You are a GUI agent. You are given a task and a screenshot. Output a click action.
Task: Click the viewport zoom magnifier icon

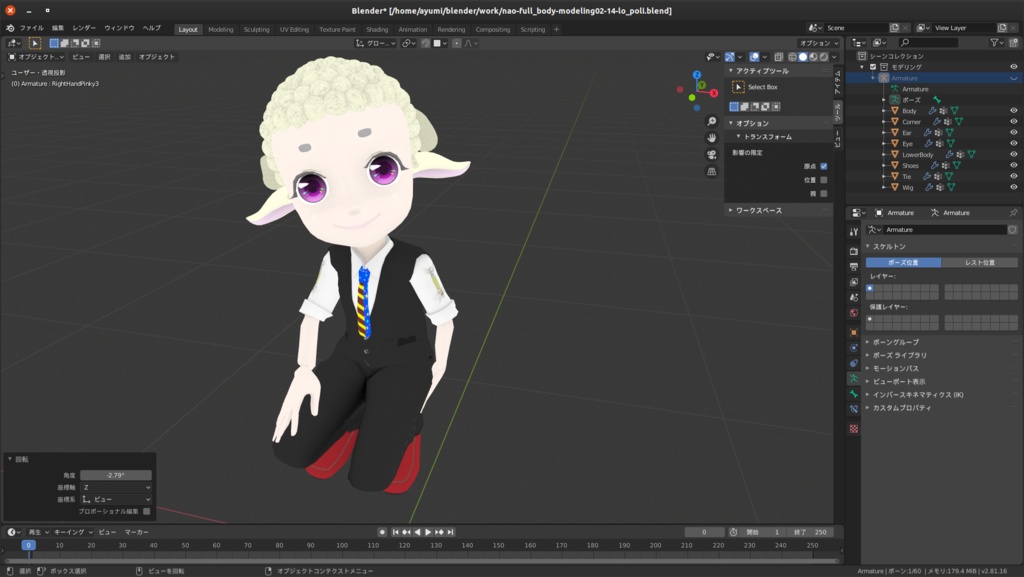coord(711,121)
